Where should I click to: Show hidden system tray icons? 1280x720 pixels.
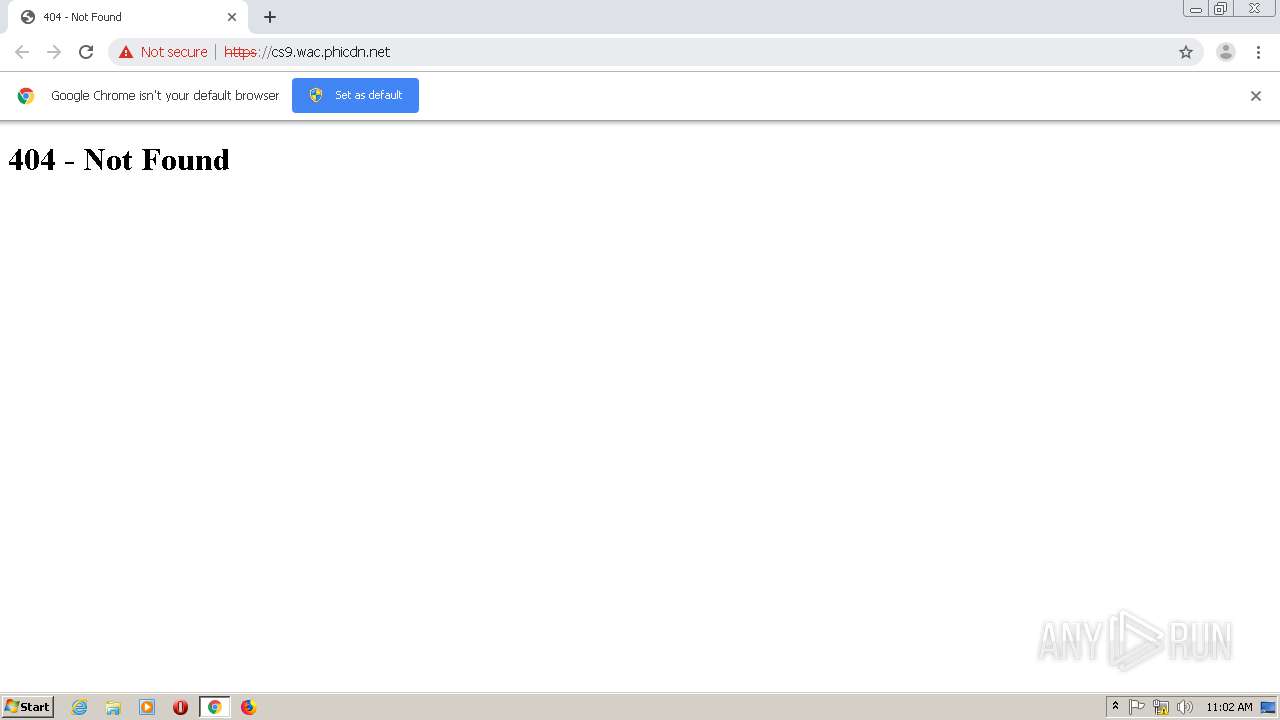1115,707
